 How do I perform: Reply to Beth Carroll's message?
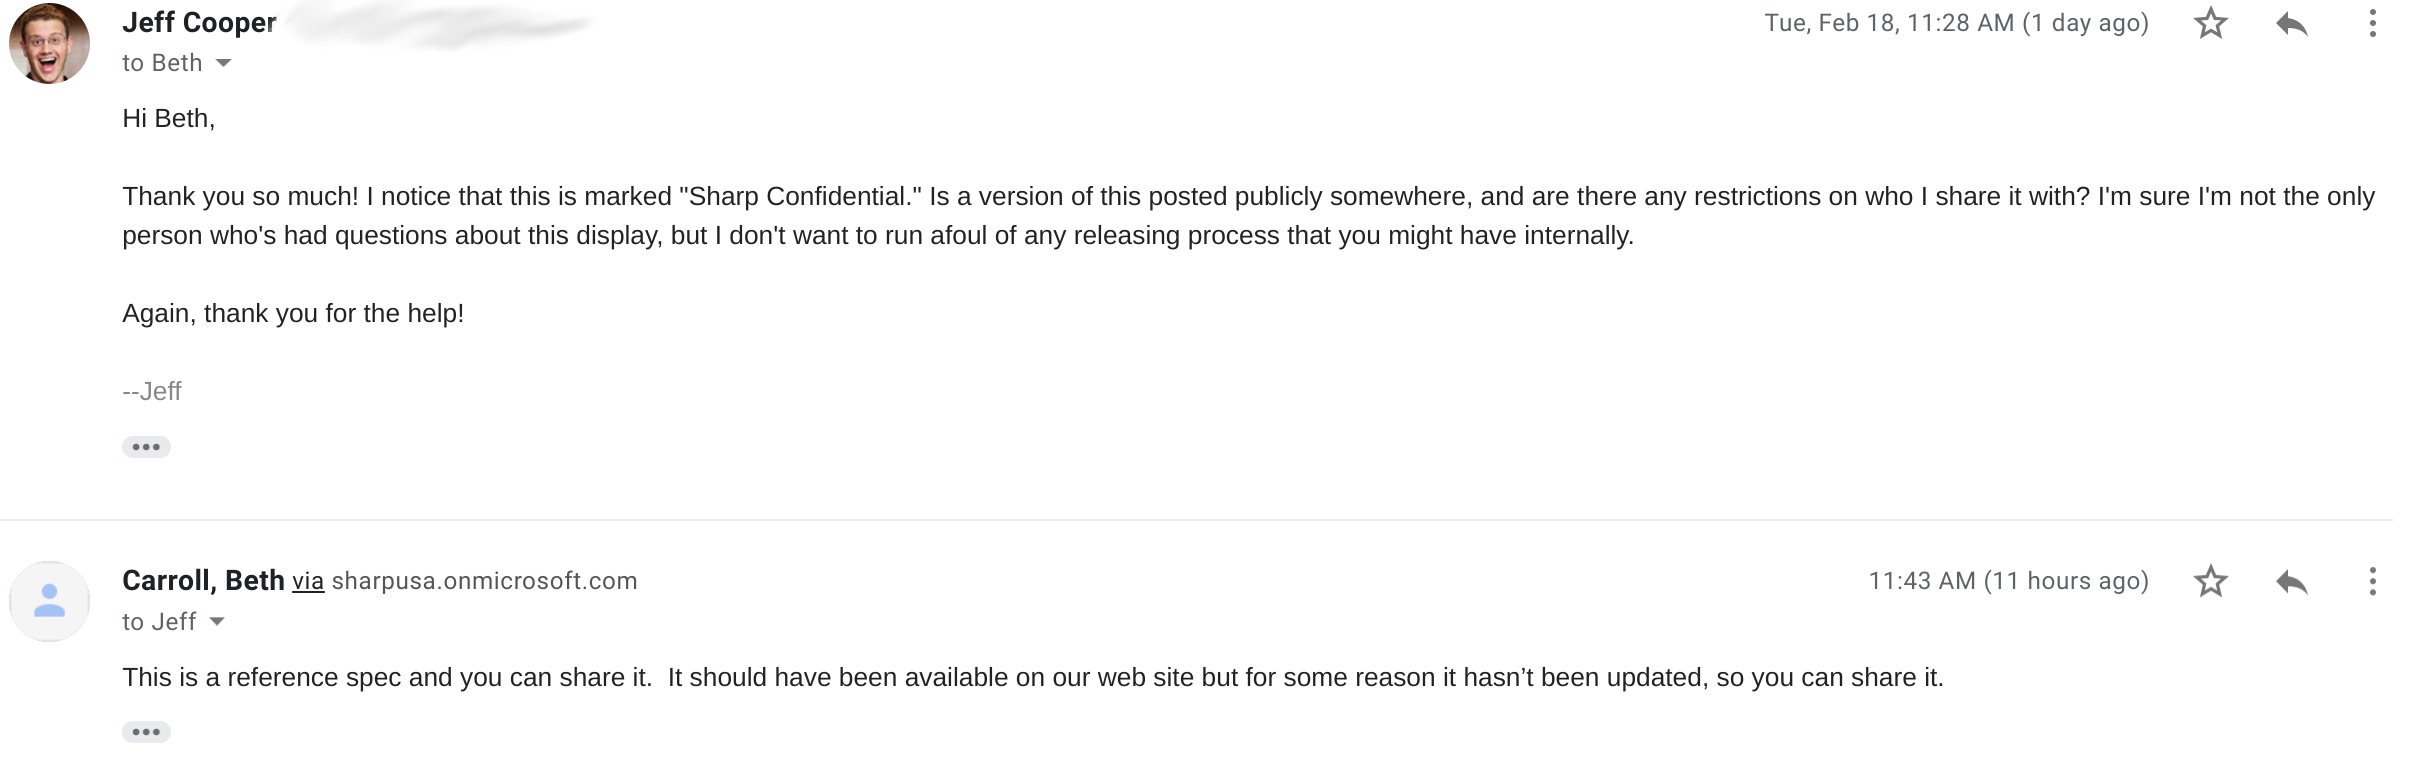coord(2291,581)
